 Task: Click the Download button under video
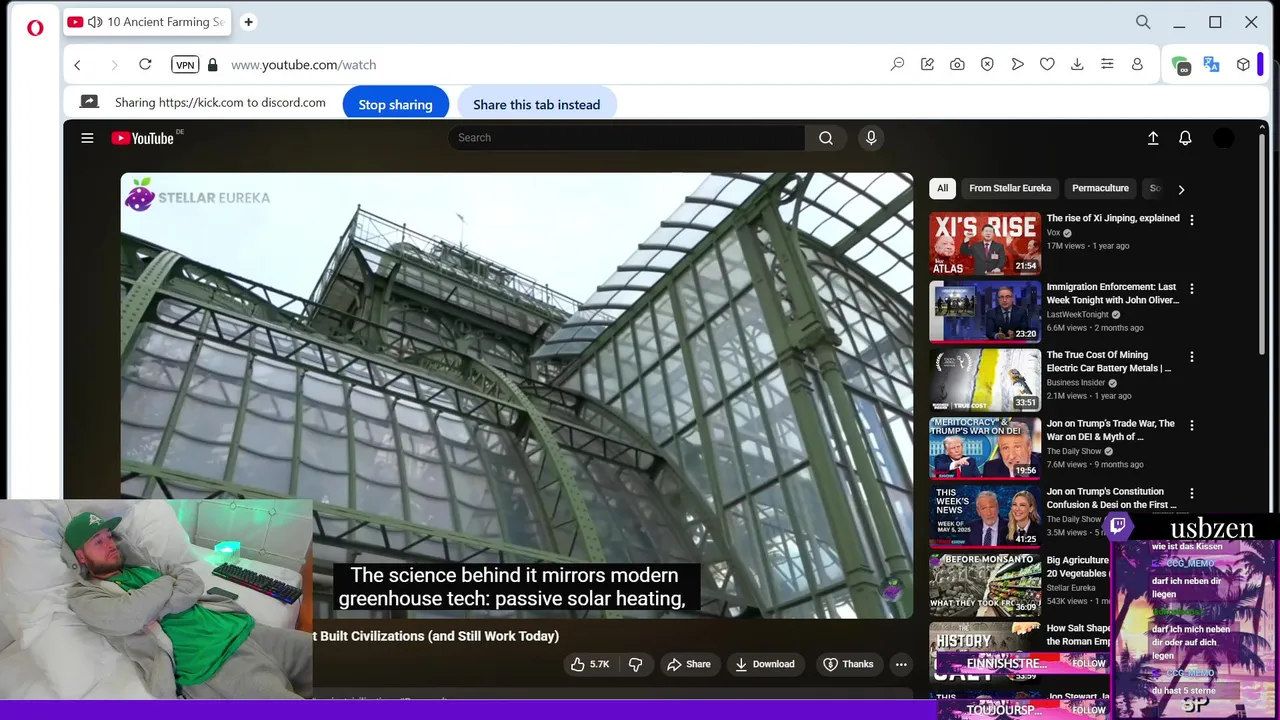point(765,664)
